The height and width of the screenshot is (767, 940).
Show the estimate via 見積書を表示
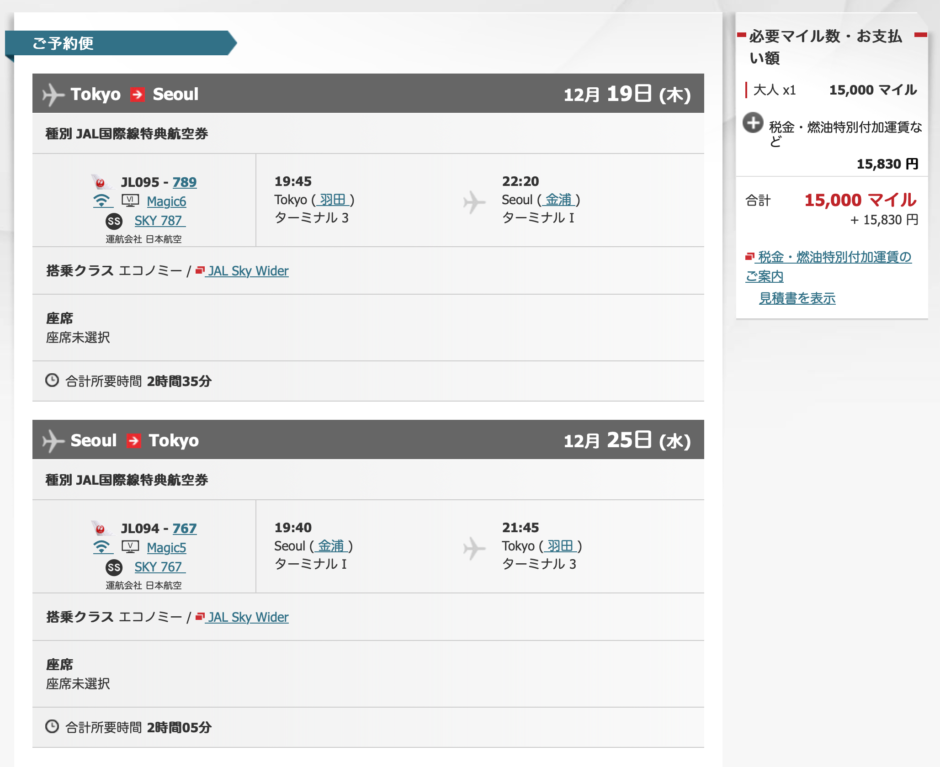[x=796, y=298]
